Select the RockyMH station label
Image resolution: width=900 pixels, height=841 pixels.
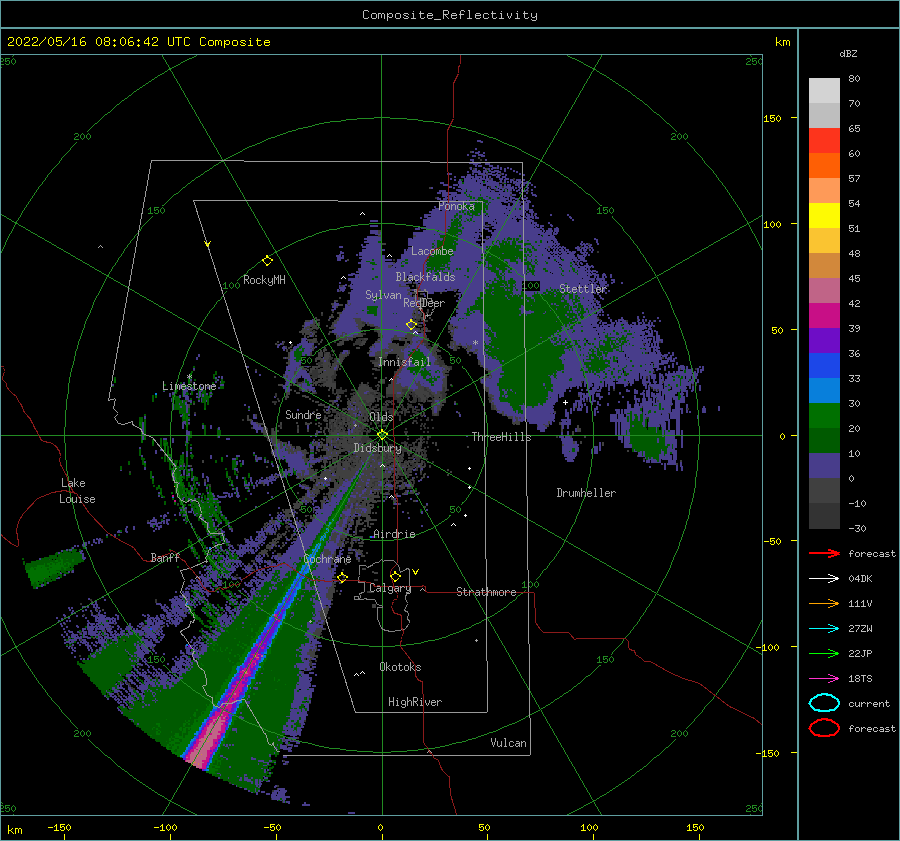(x=264, y=280)
